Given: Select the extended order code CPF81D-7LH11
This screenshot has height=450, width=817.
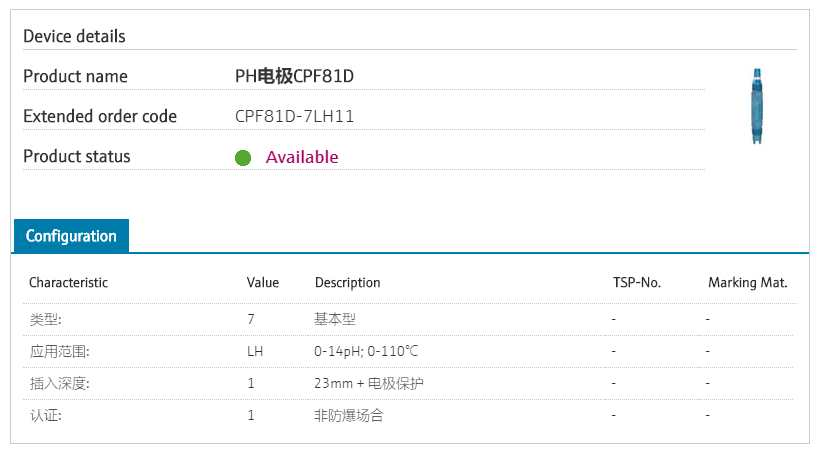Looking at the screenshot, I should [x=294, y=116].
